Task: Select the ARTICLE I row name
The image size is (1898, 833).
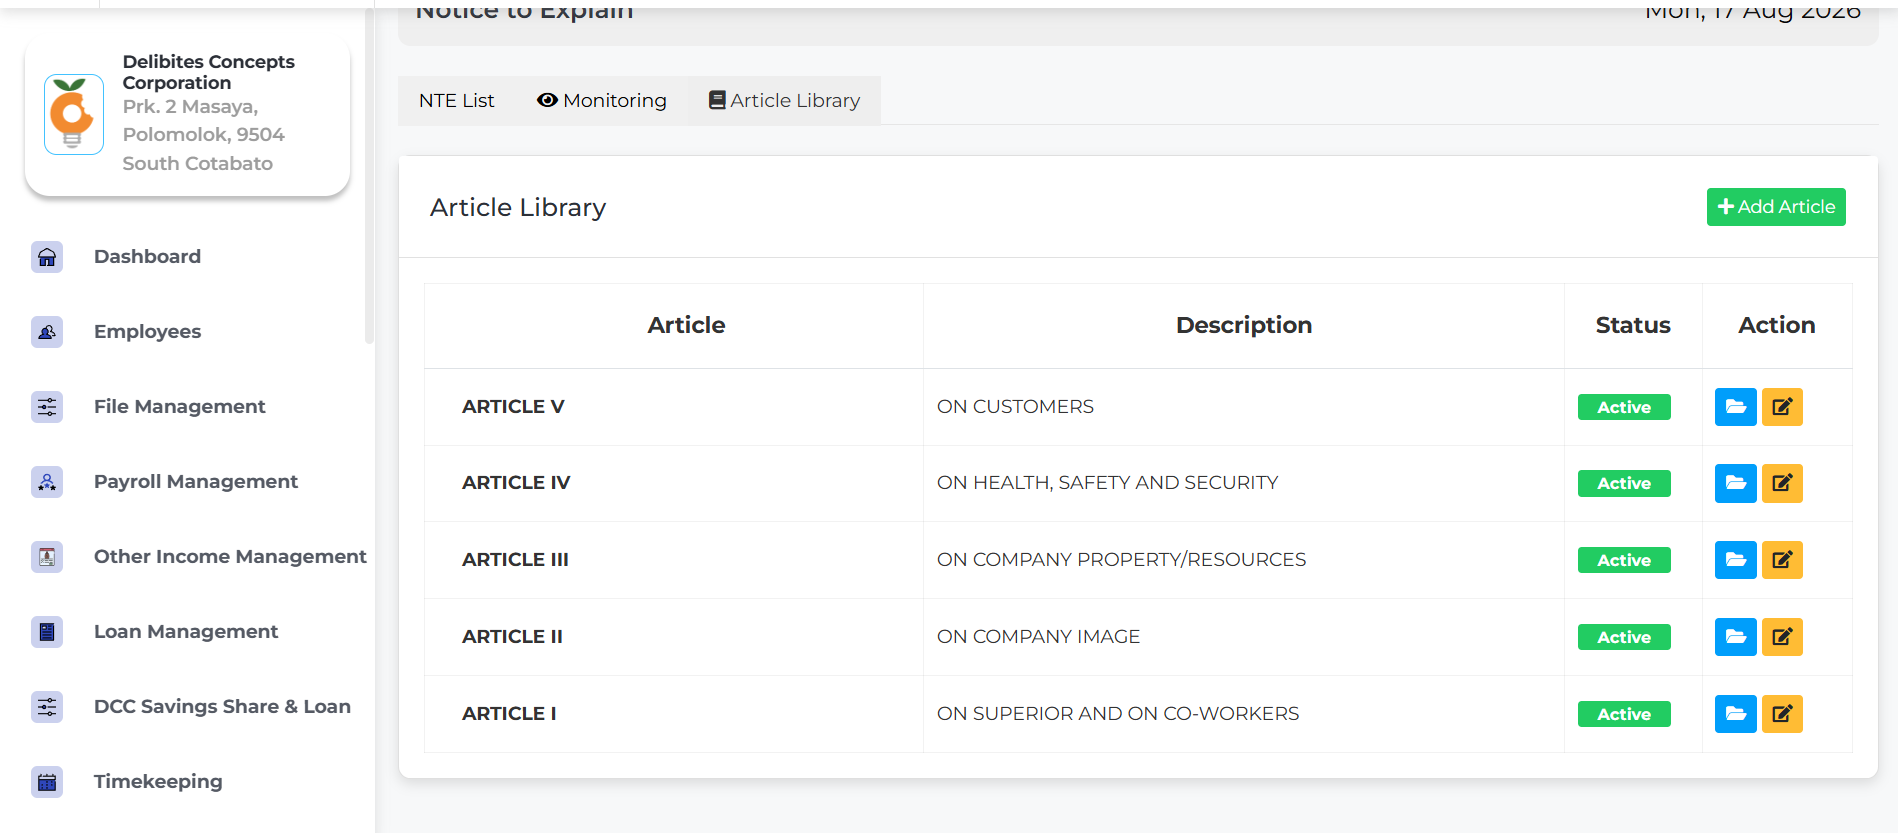Action: 509,714
